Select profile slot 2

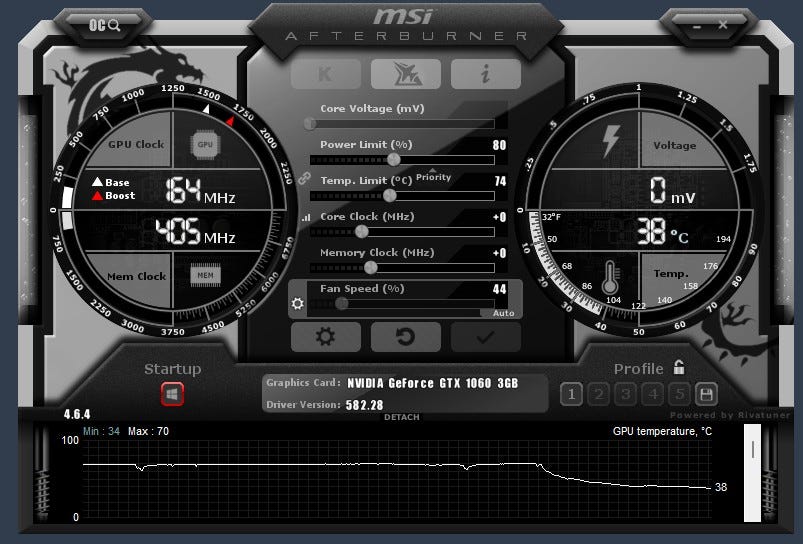coord(599,394)
